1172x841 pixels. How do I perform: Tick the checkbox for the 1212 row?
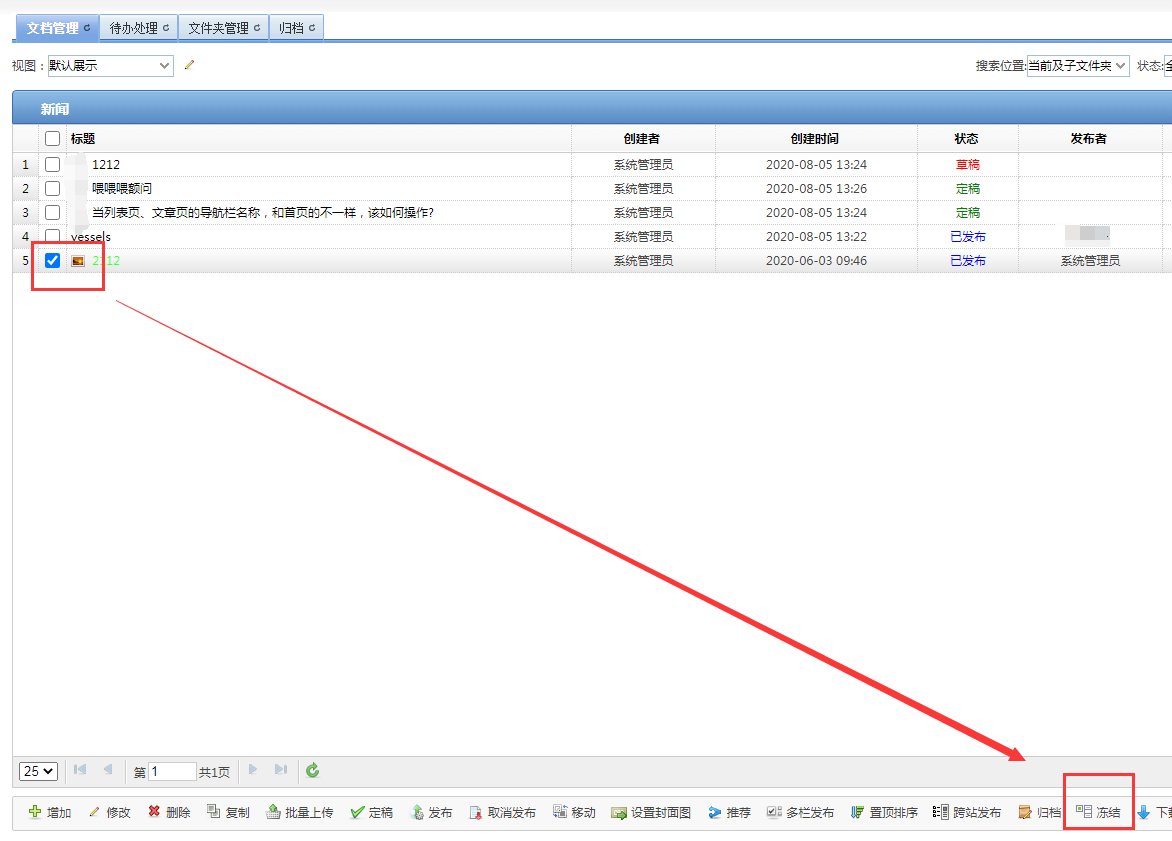[x=53, y=165]
